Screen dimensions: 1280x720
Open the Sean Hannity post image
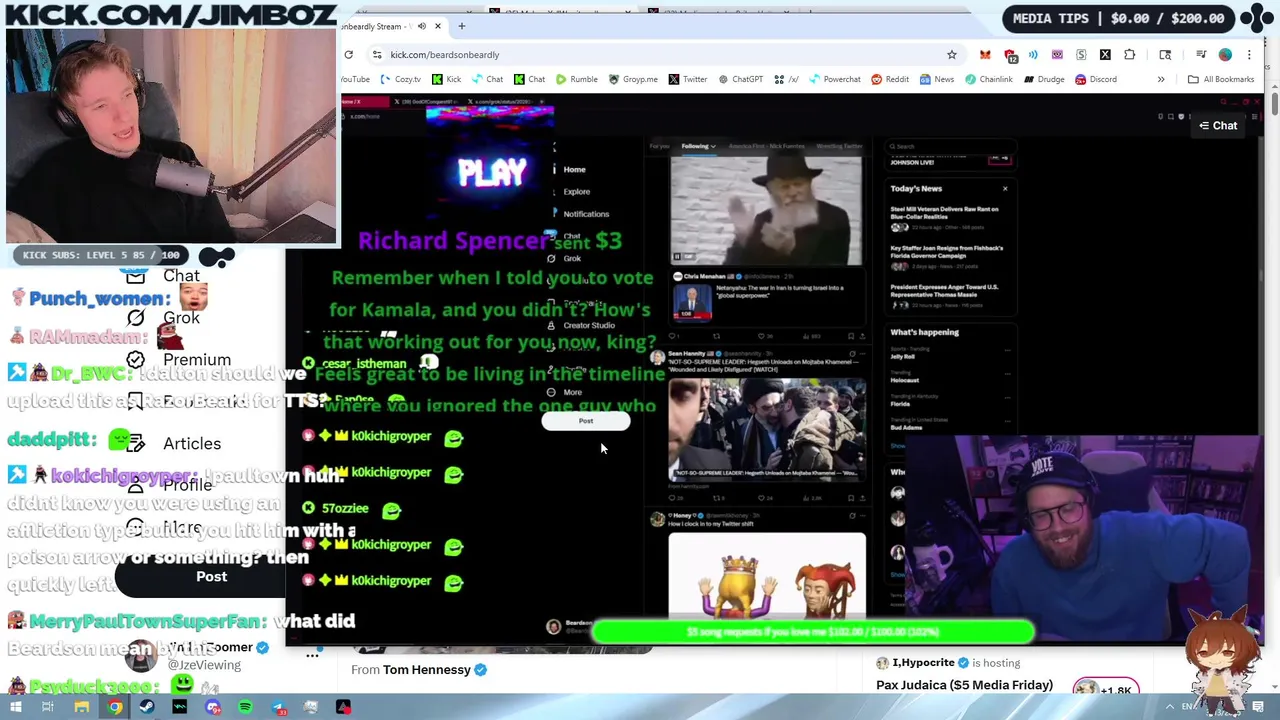(767, 430)
